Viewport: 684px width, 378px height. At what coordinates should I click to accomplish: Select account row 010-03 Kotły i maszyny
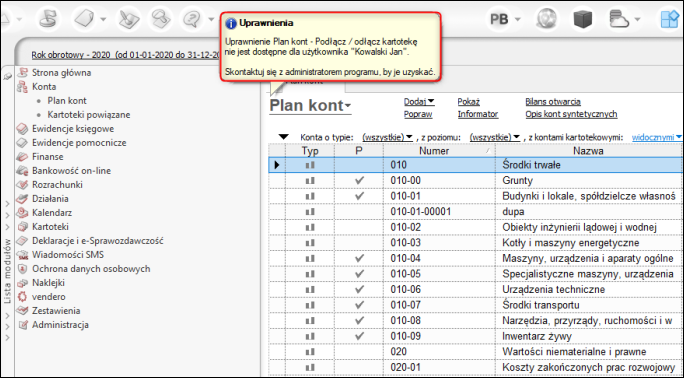[x=476, y=243]
